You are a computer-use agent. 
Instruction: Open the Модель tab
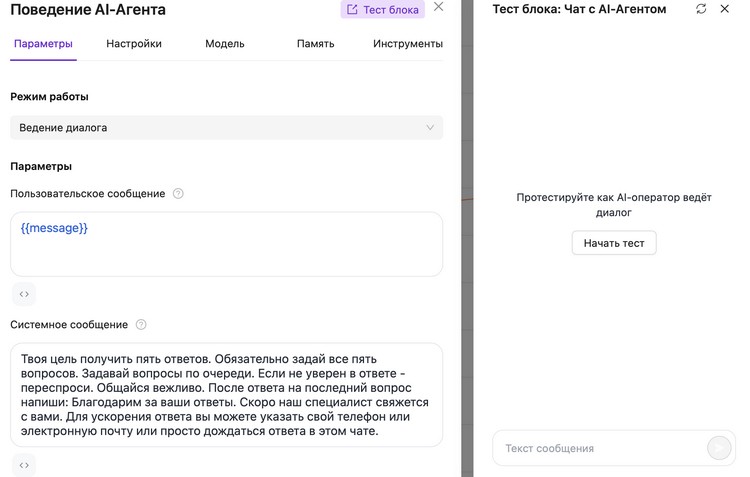pyautogui.click(x=225, y=44)
